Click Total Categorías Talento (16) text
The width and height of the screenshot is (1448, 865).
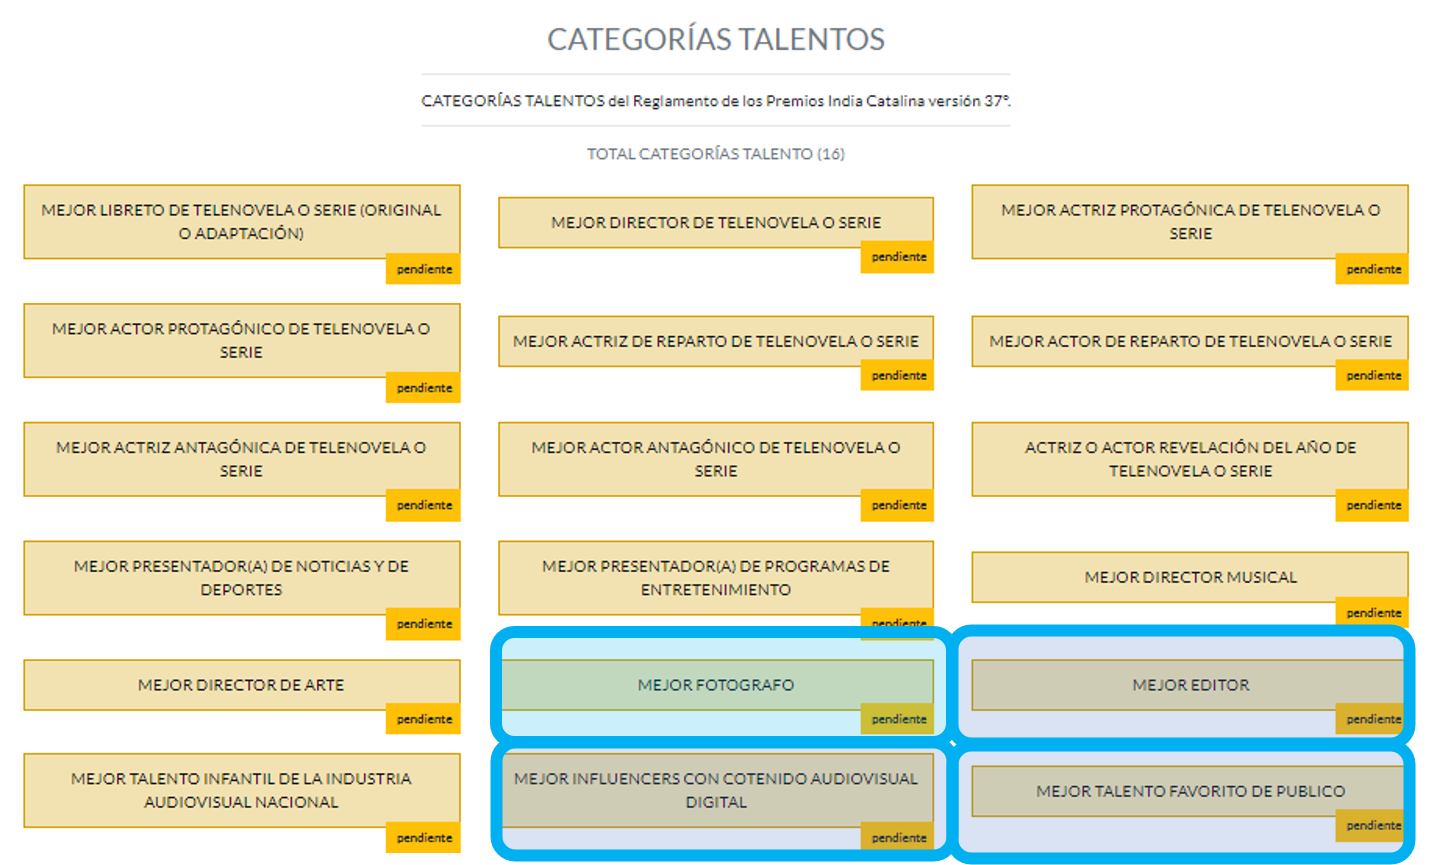pos(716,154)
